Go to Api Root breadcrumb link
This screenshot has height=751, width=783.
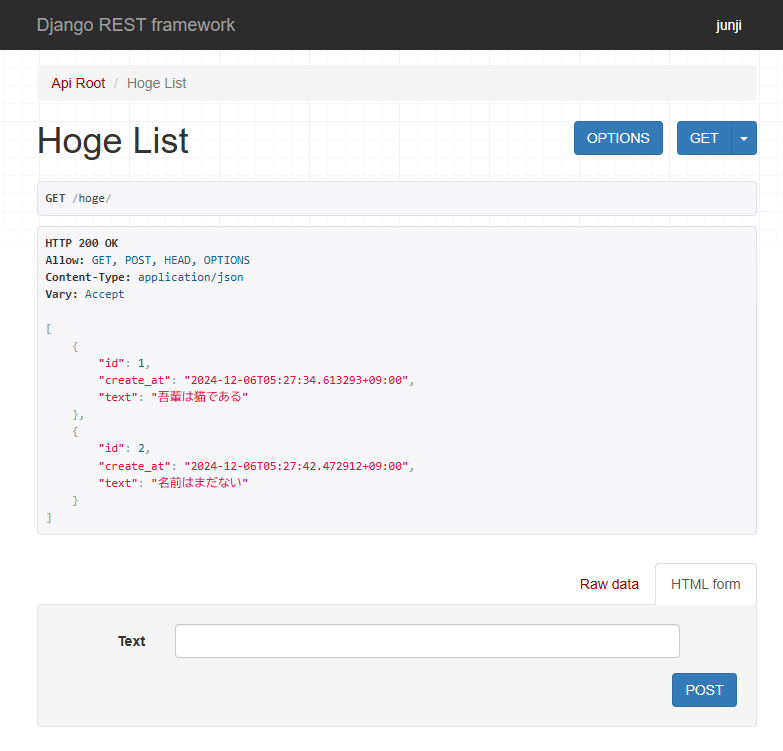click(x=78, y=83)
